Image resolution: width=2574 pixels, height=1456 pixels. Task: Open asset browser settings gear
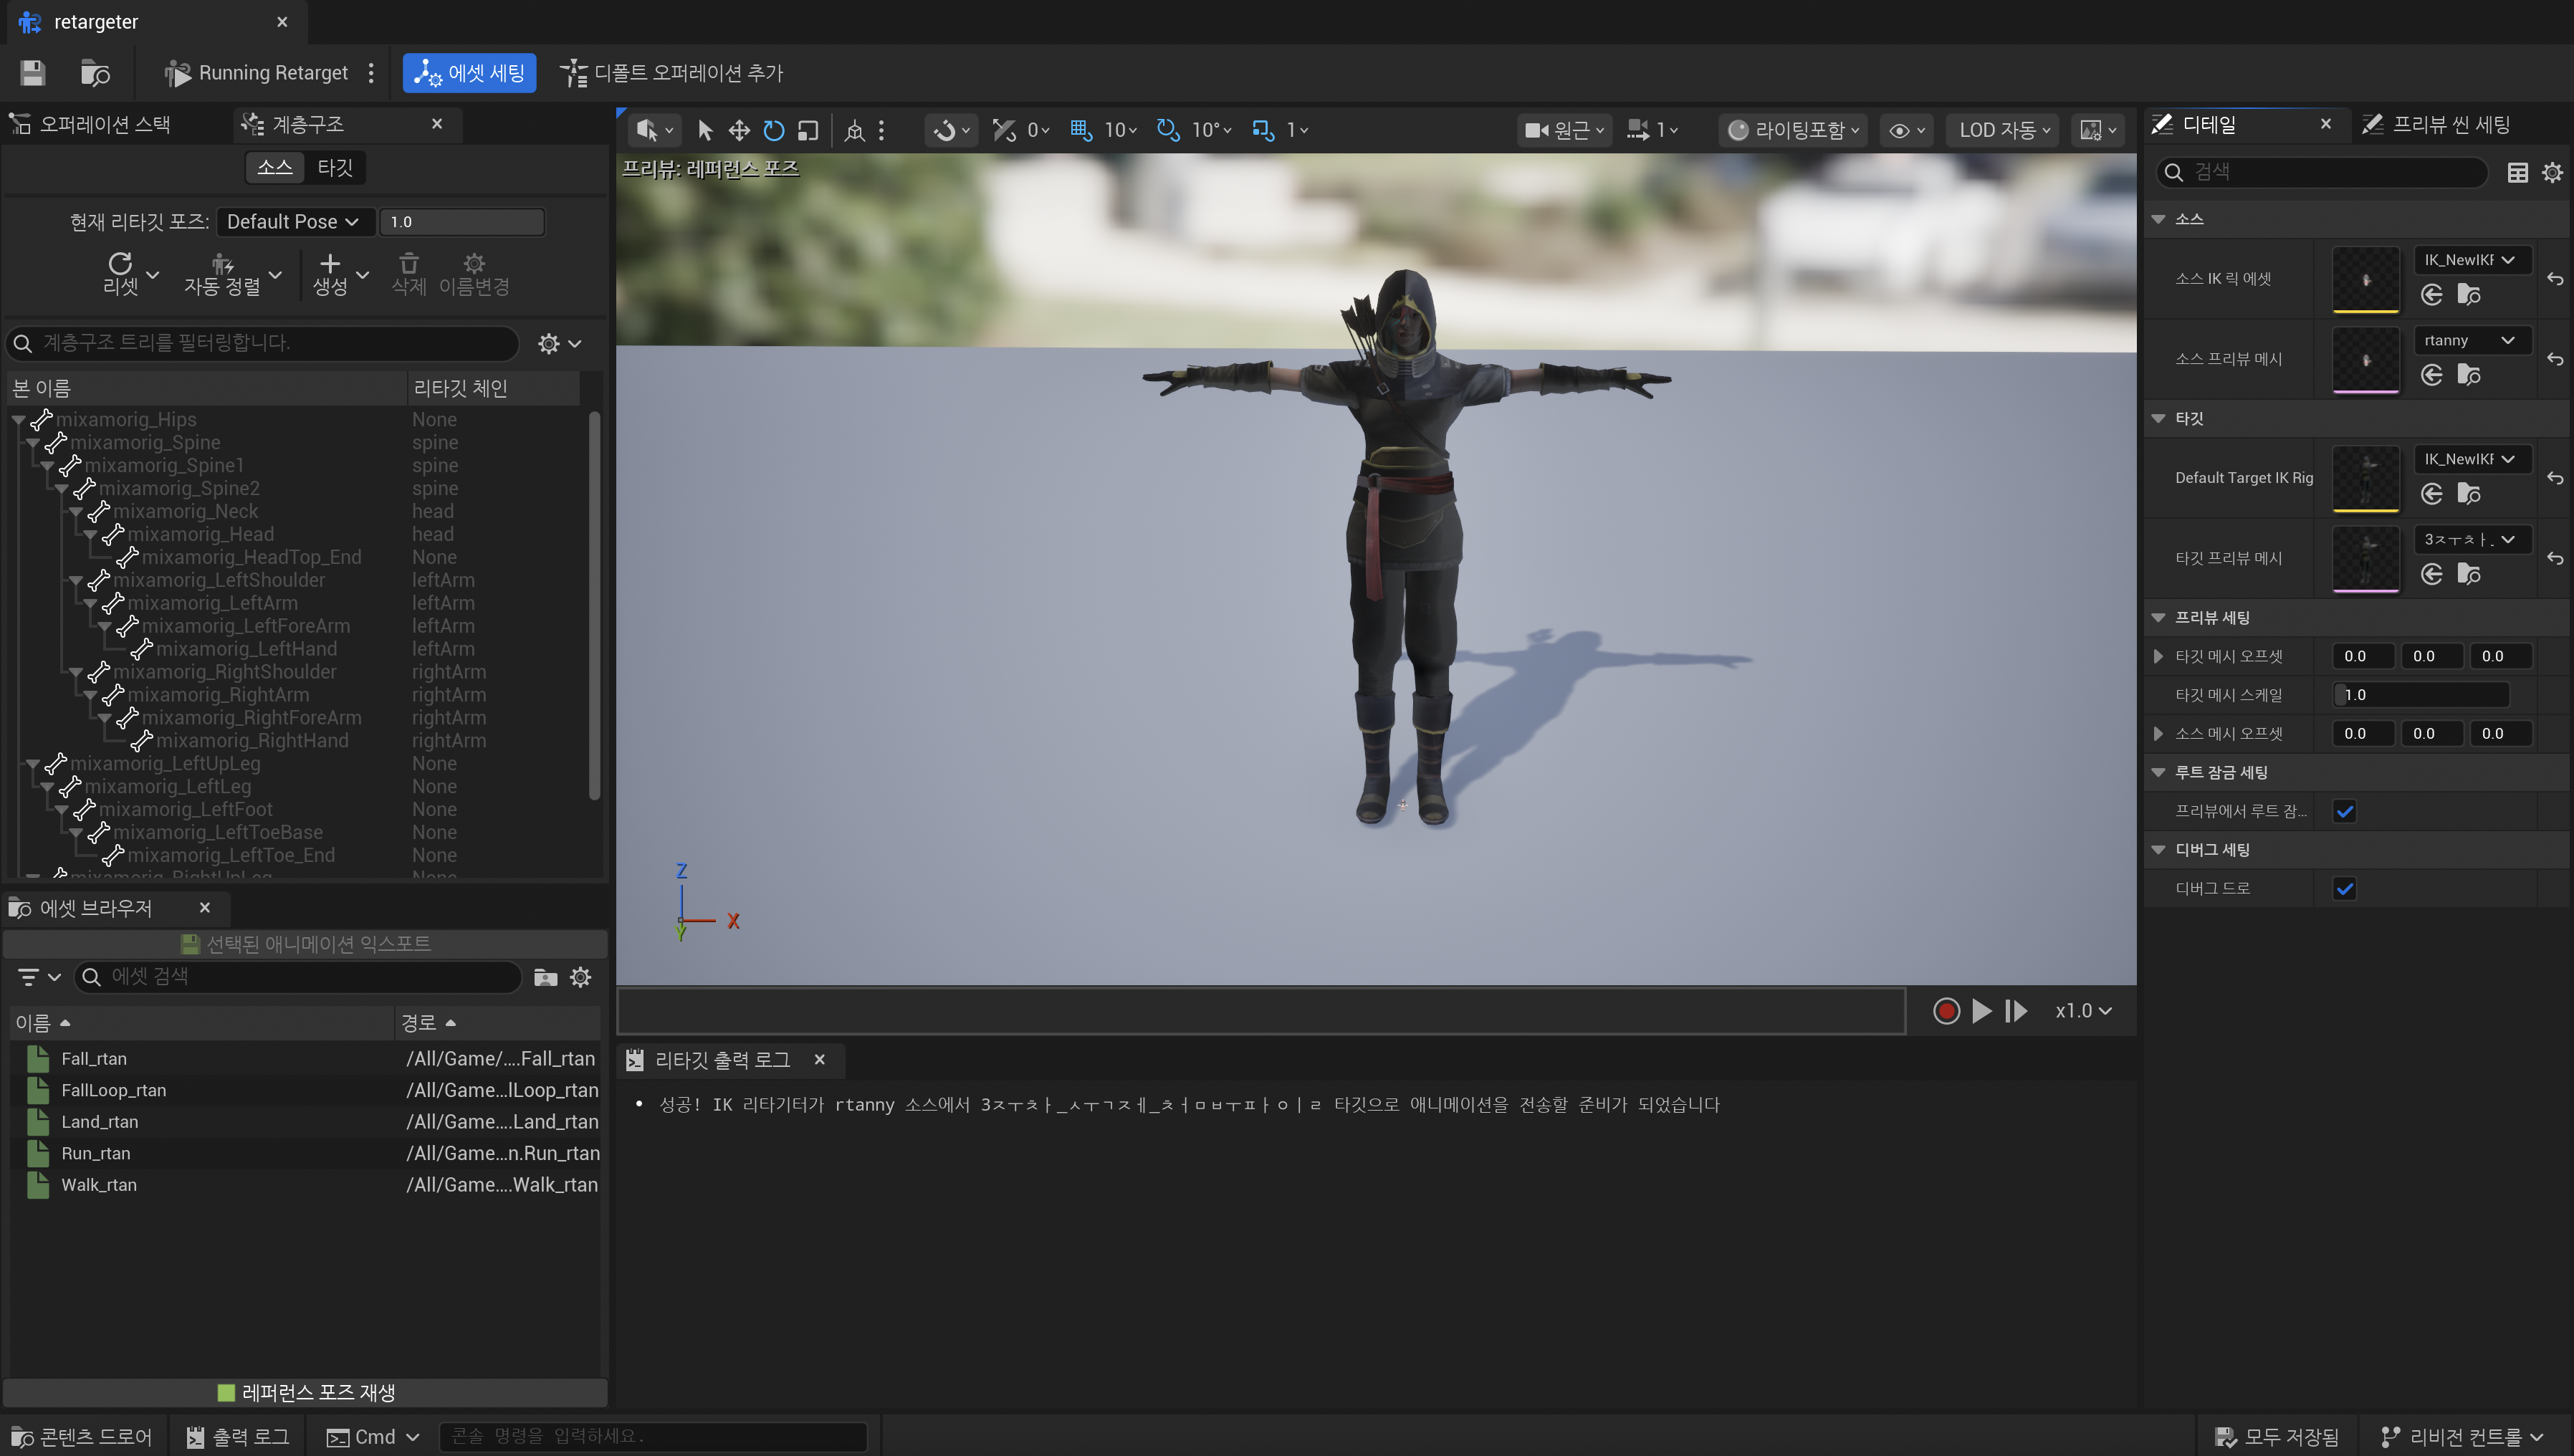click(581, 977)
